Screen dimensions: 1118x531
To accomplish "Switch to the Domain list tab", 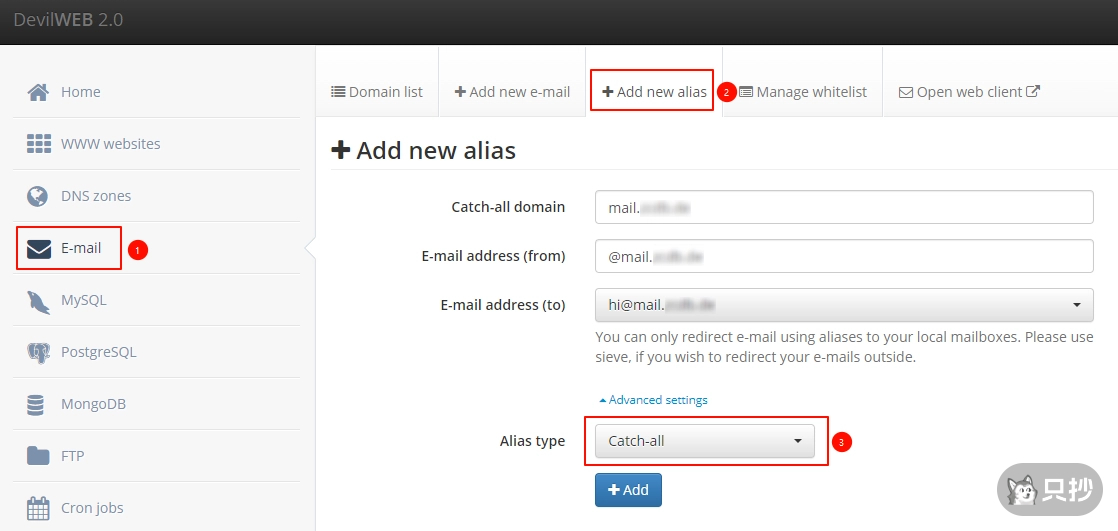I will click(x=377, y=92).
